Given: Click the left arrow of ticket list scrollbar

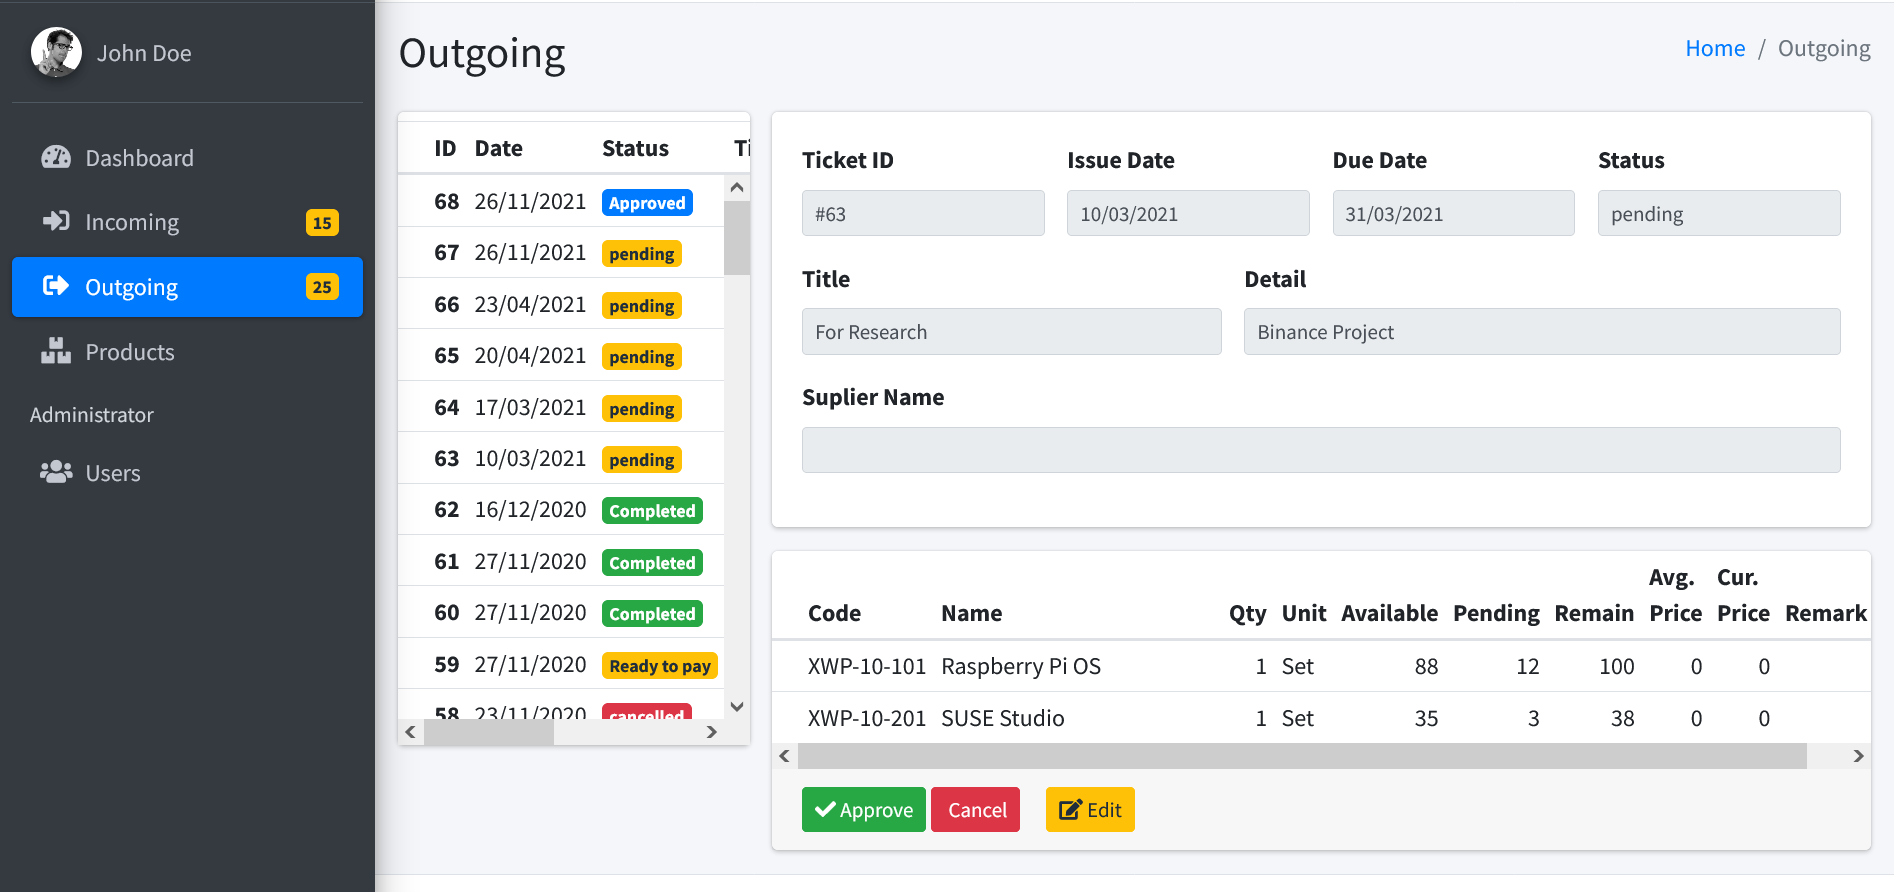Looking at the screenshot, I should point(410,732).
